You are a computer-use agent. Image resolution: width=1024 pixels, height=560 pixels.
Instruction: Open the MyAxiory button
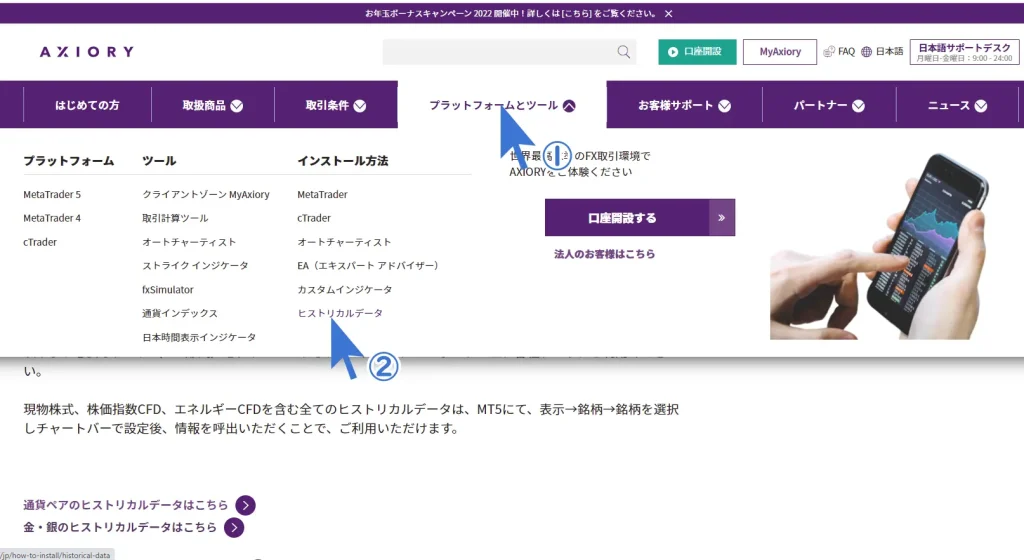(x=780, y=52)
